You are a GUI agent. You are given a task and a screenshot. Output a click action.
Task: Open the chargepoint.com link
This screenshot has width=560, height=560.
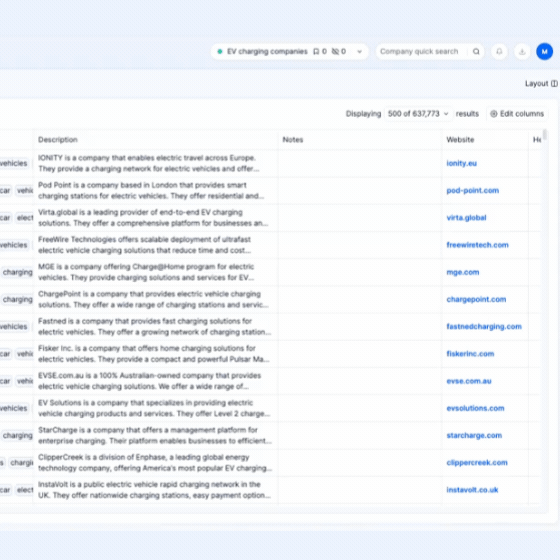pyautogui.click(x=476, y=299)
